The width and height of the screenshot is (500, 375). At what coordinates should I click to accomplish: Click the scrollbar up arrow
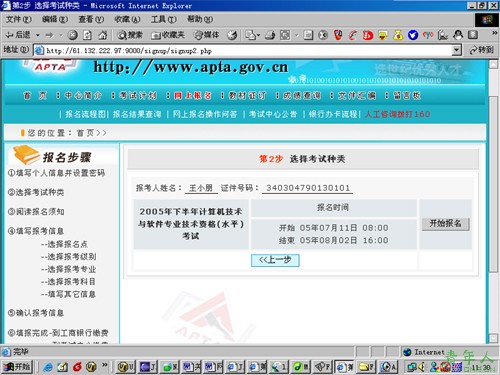pyautogui.click(x=493, y=64)
